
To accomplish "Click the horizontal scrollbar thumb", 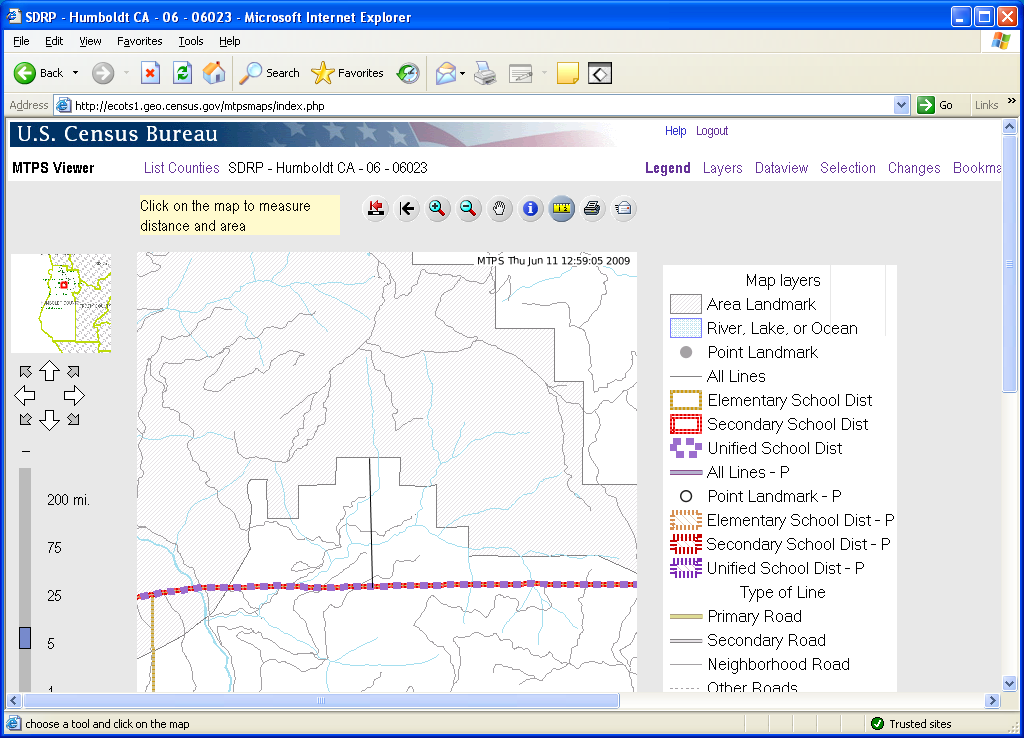I will tap(321, 701).
